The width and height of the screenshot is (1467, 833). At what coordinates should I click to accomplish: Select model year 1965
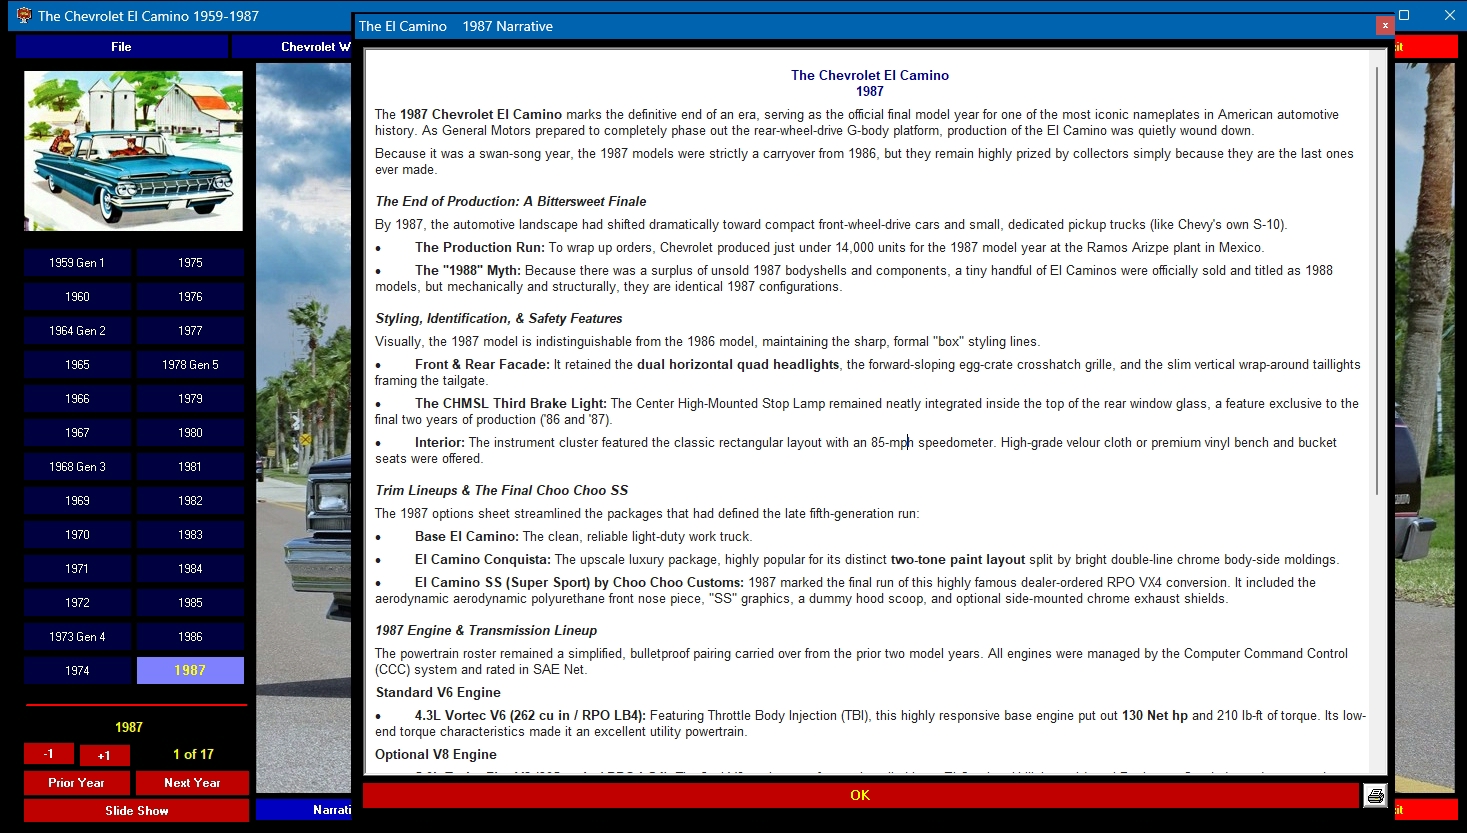(x=77, y=365)
